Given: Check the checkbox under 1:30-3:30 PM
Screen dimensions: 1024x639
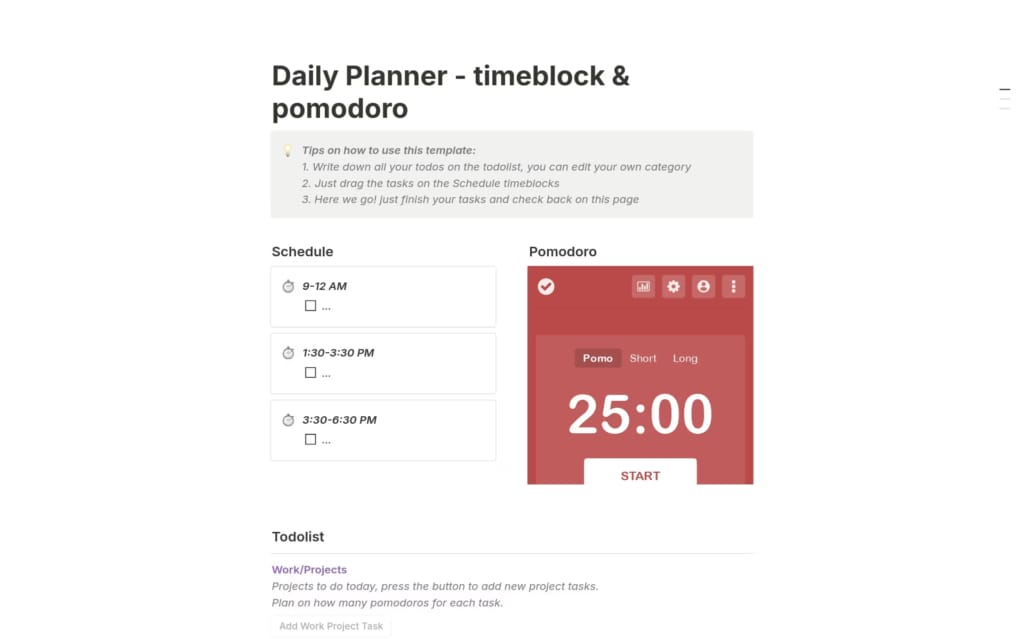Looking at the screenshot, I should pos(311,372).
